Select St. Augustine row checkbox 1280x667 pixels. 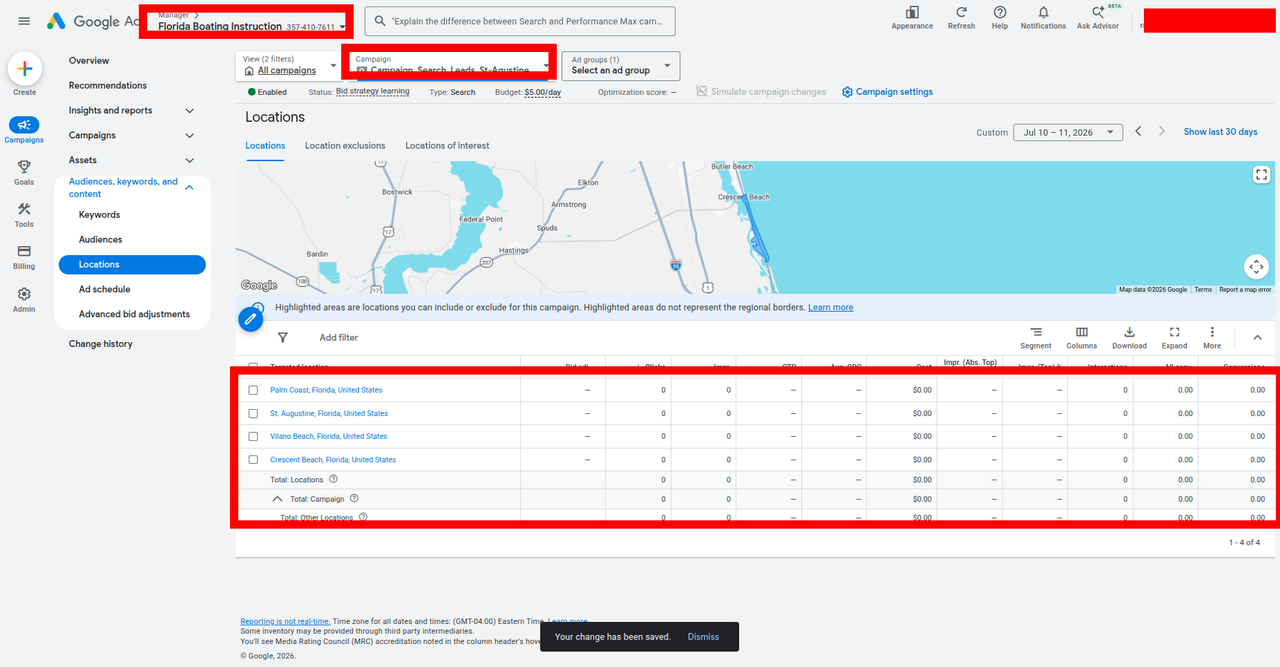pyautogui.click(x=253, y=413)
